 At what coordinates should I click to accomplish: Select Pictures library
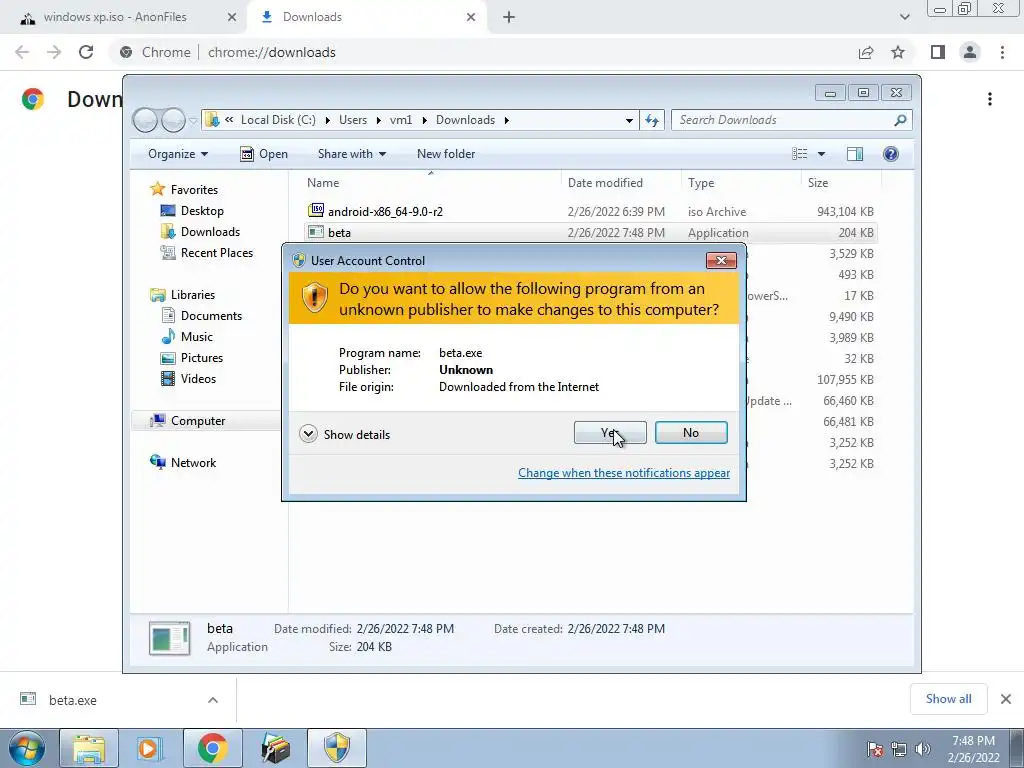point(201,358)
